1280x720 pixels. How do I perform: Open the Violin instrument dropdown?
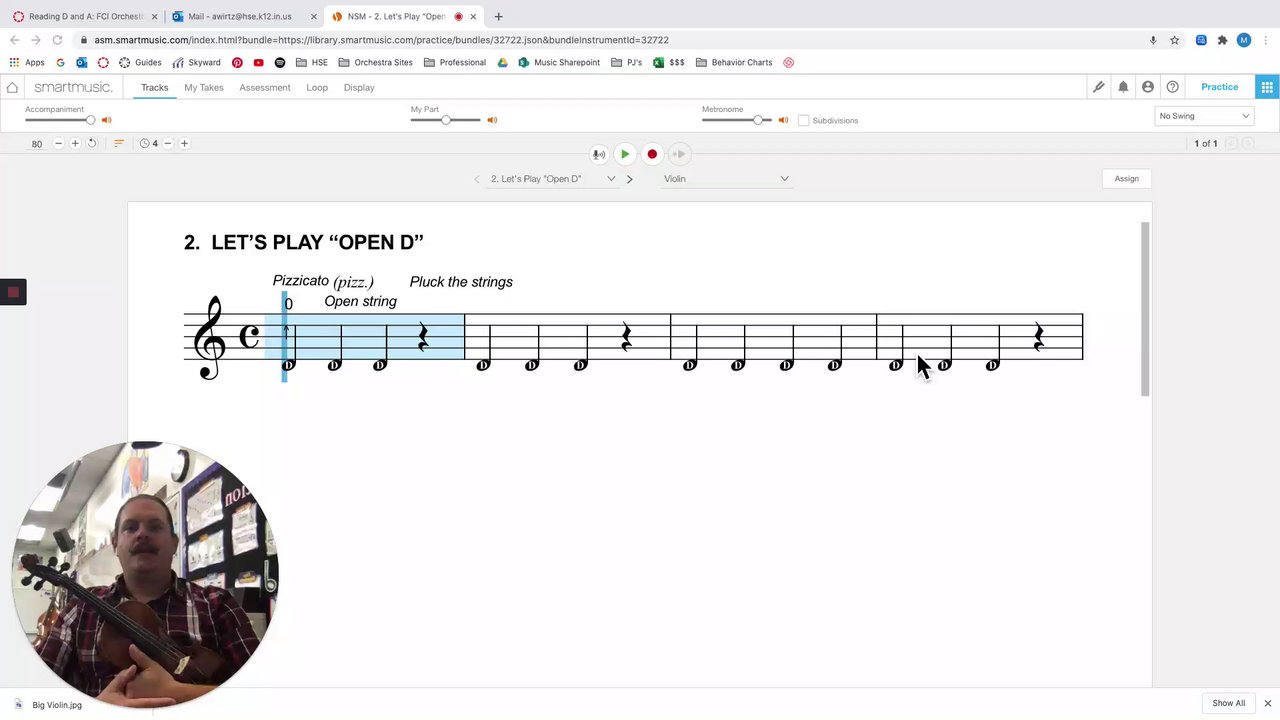pyautogui.click(x=726, y=179)
